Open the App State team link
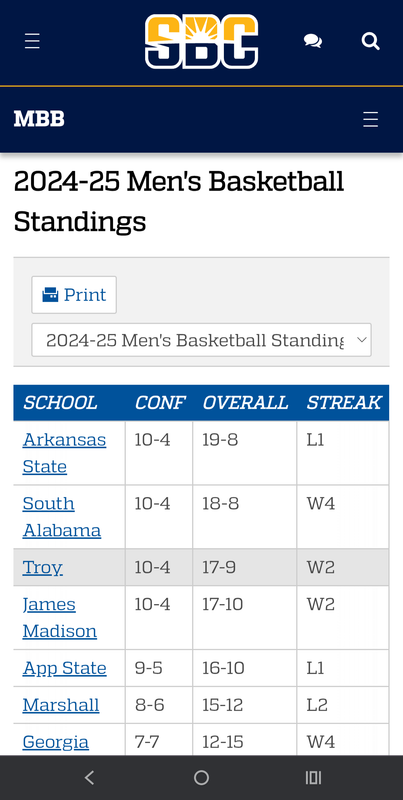This screenshot has height=800, width=403. (64, 668)
